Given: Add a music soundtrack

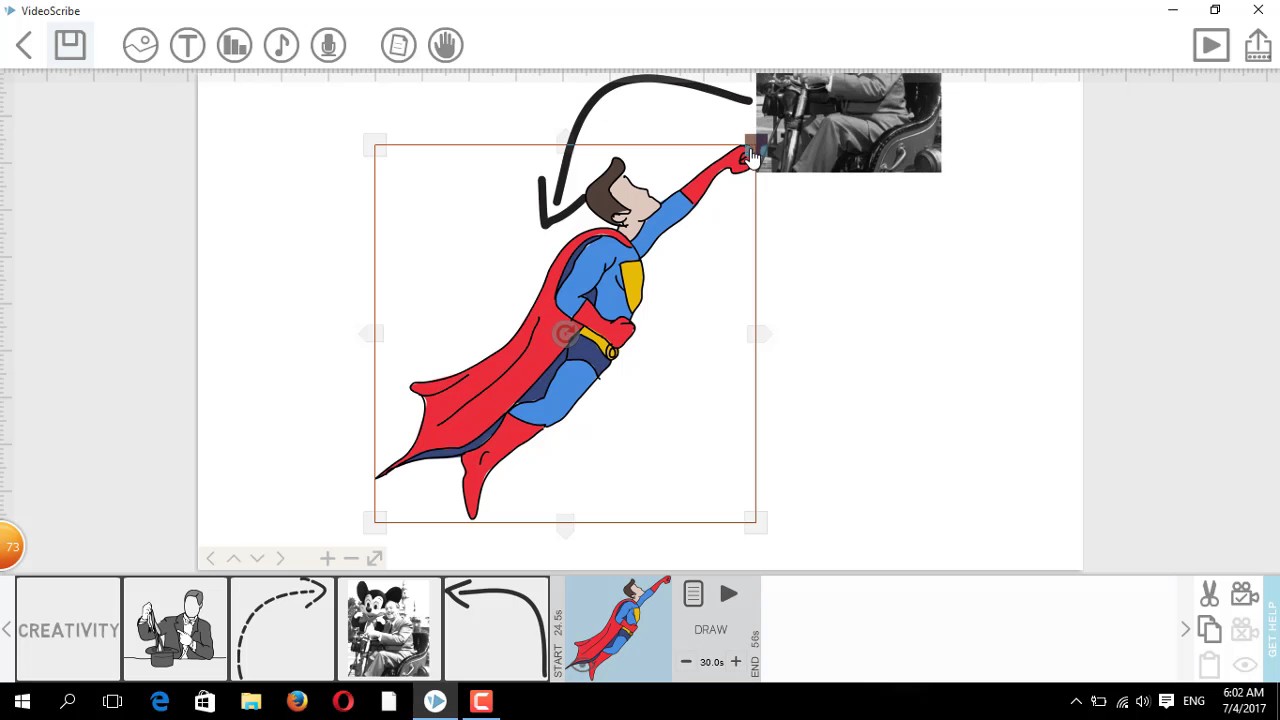Looking at the screenshot, I should [x=281, y=45].
